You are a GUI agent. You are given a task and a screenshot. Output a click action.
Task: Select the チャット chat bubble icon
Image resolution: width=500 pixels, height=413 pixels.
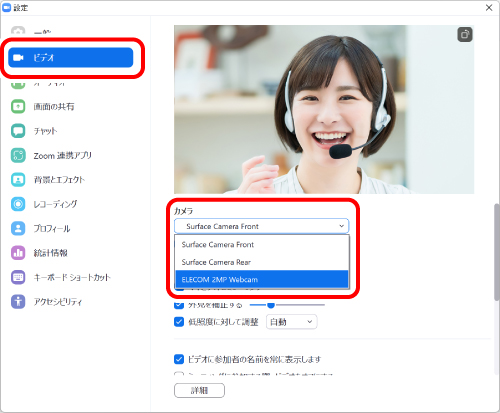pos(18,131)
